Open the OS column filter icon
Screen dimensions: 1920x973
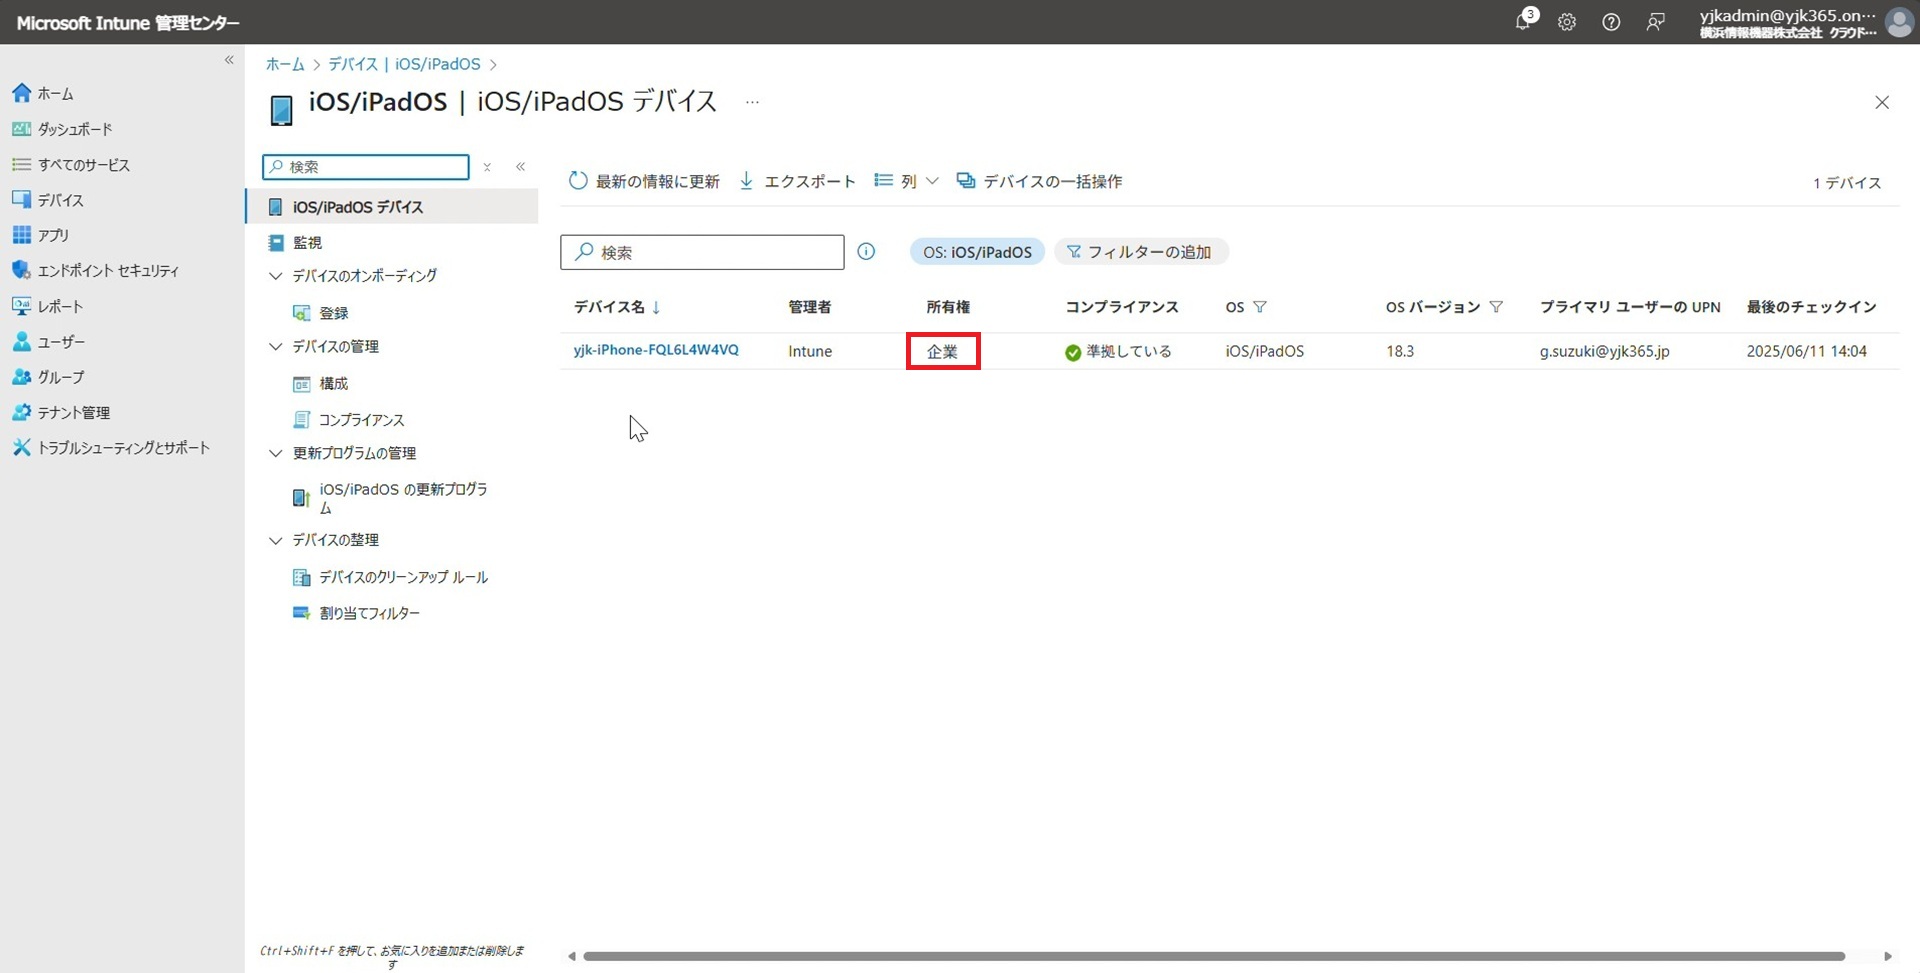(1260, 307)
